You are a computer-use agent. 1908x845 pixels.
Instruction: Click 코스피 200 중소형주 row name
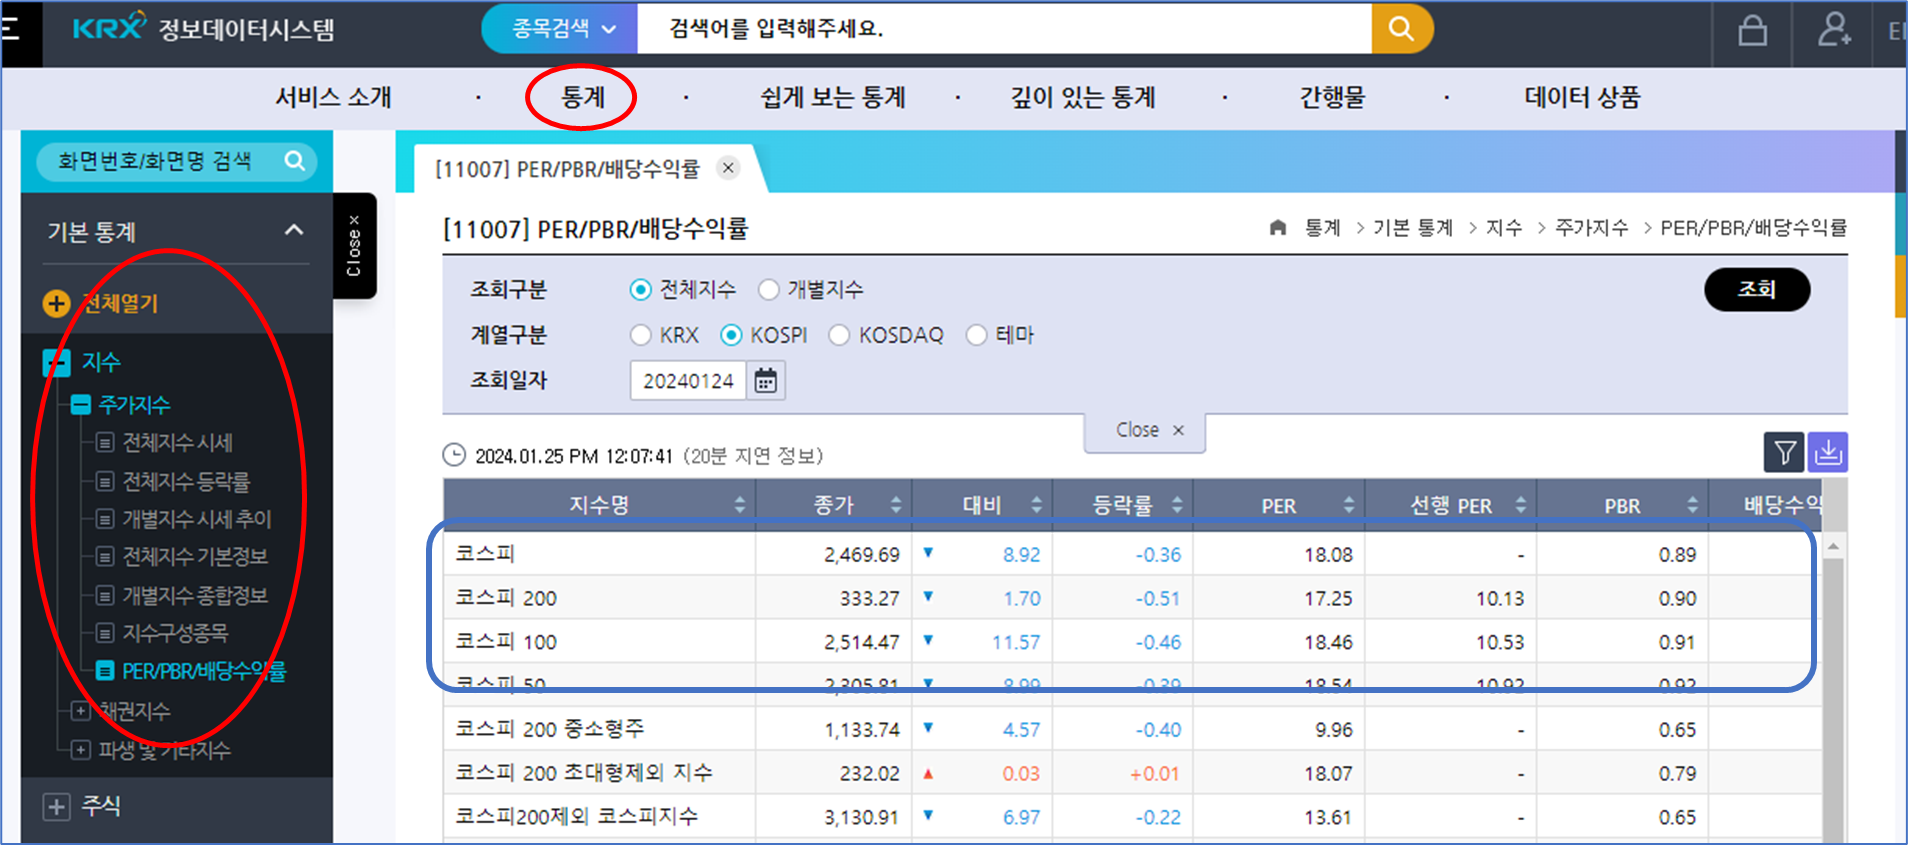pyautogui.click(x=550, y=729)
